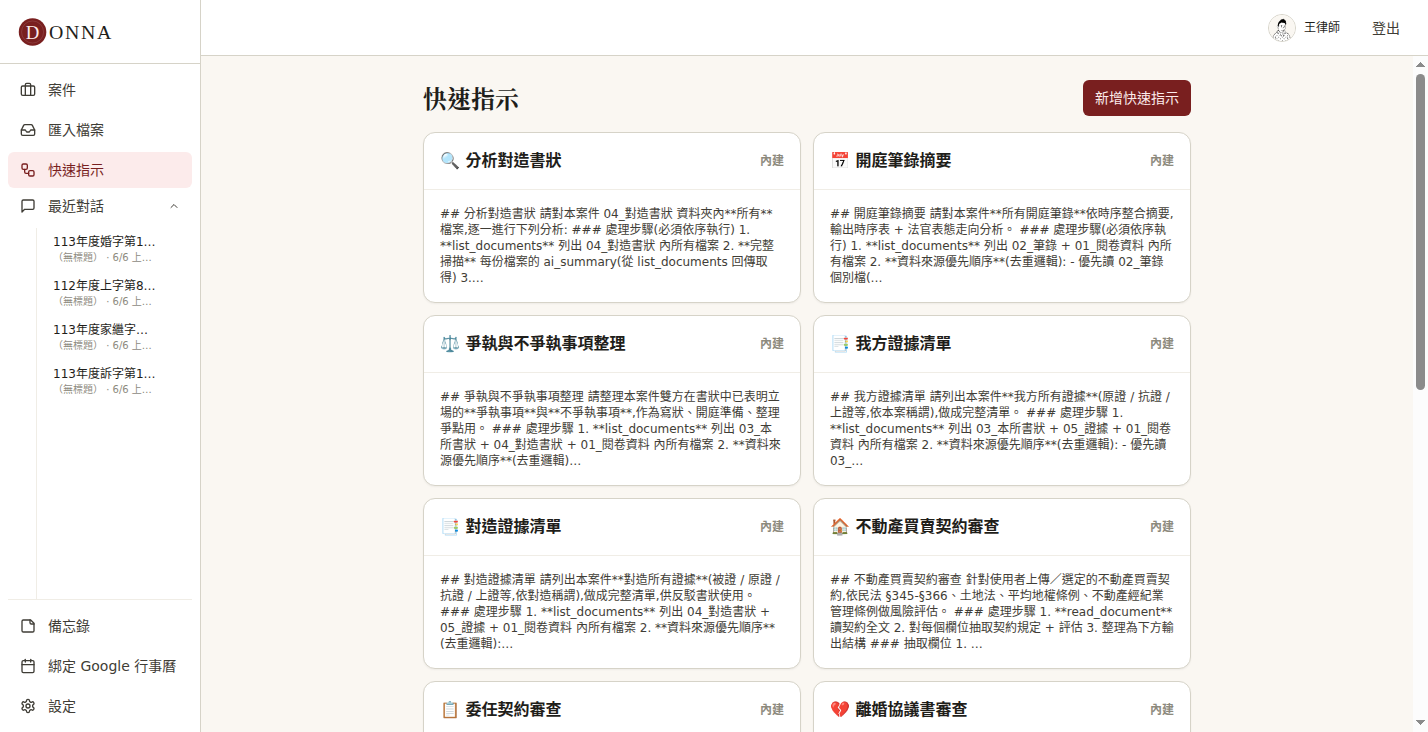Click the calendar icon beside 綁定 Google 行事曆

(28, 666)
